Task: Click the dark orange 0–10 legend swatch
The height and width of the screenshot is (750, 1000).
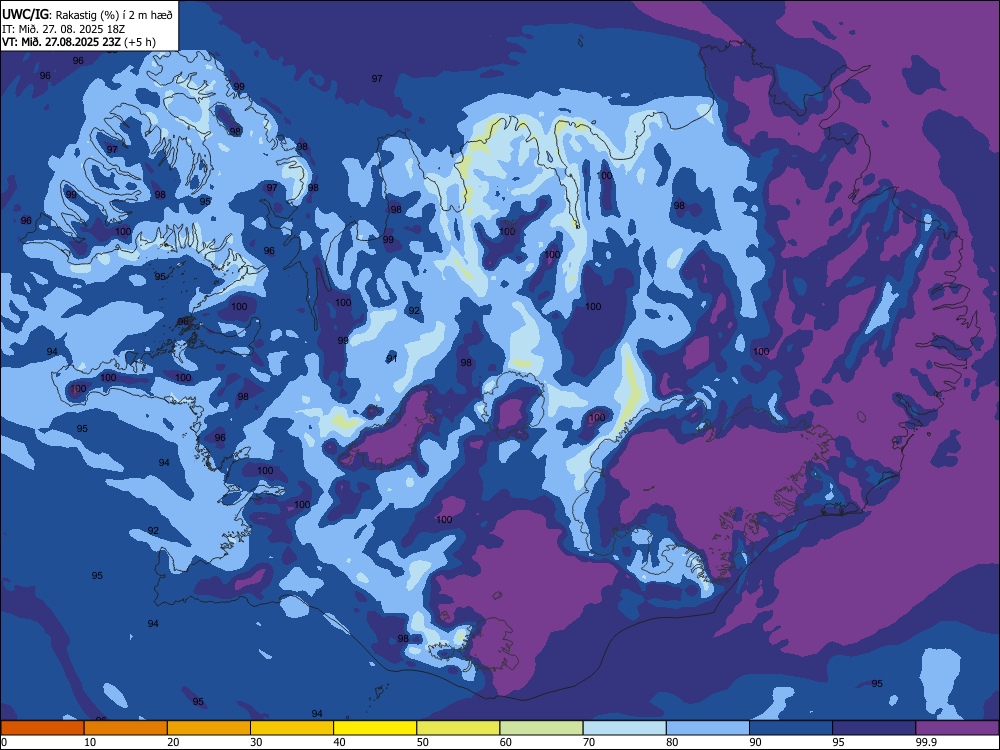Action: [42, 728]
